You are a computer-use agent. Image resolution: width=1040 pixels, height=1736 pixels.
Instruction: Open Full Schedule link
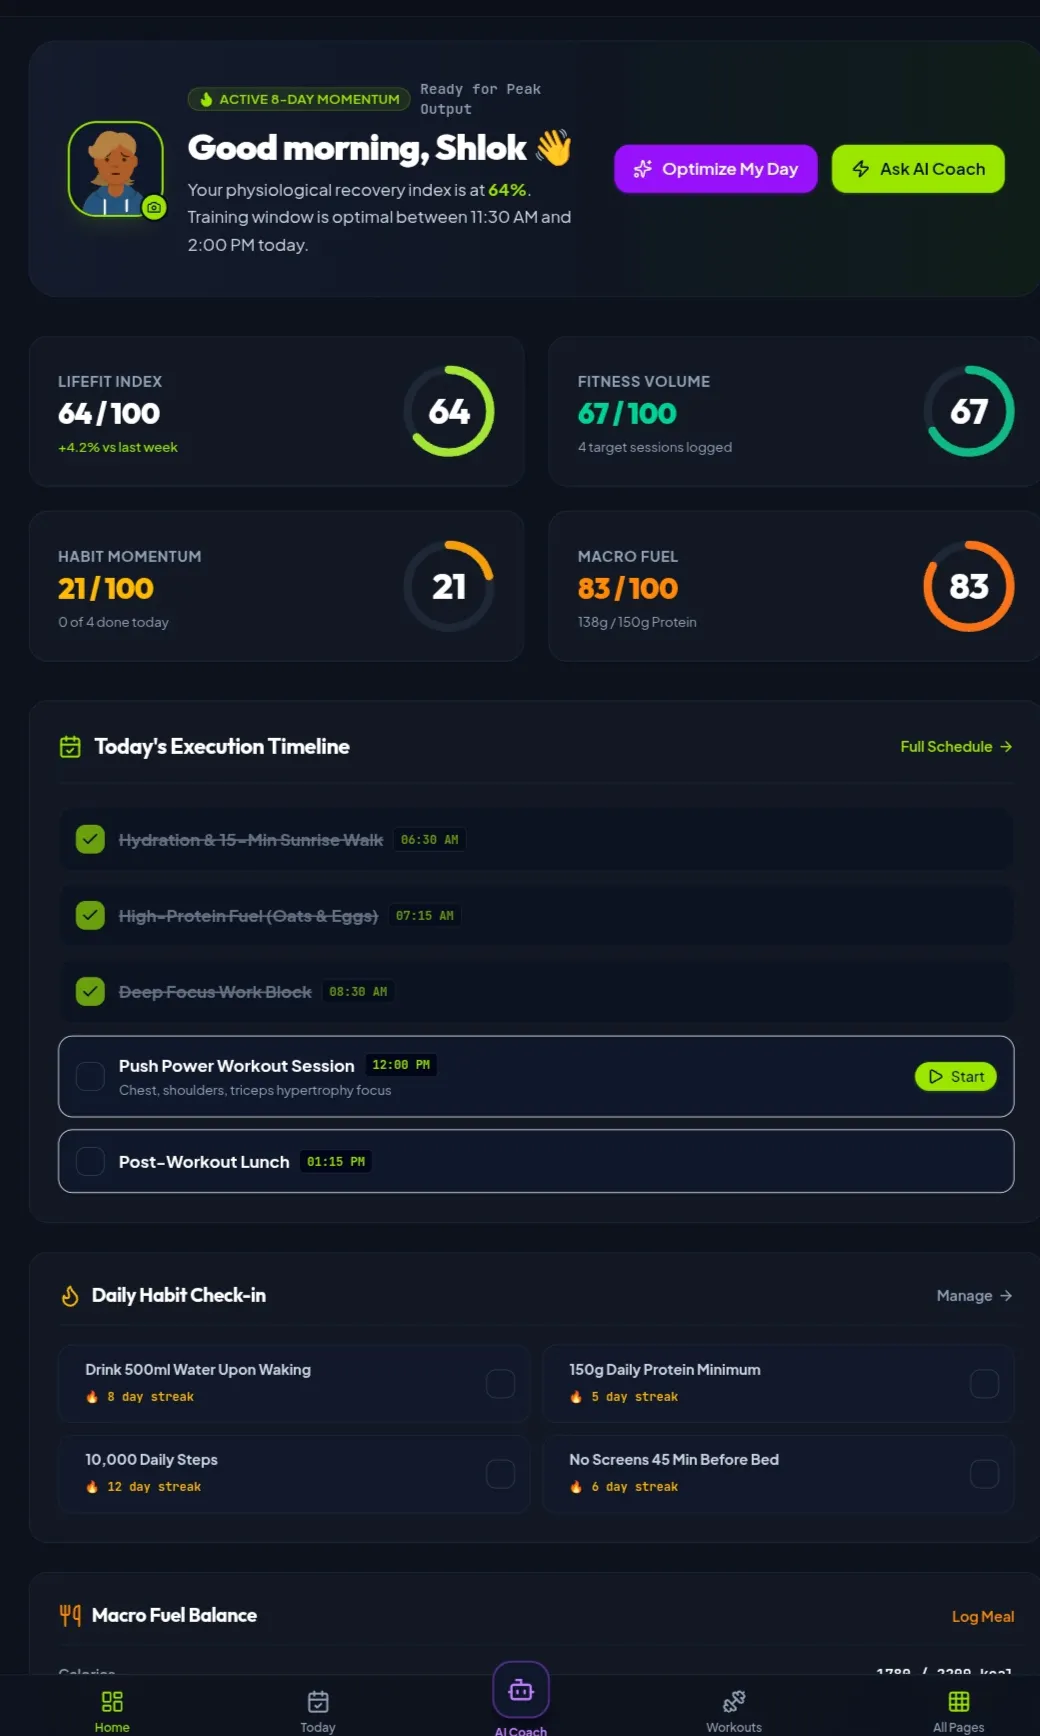pos(956,747)
